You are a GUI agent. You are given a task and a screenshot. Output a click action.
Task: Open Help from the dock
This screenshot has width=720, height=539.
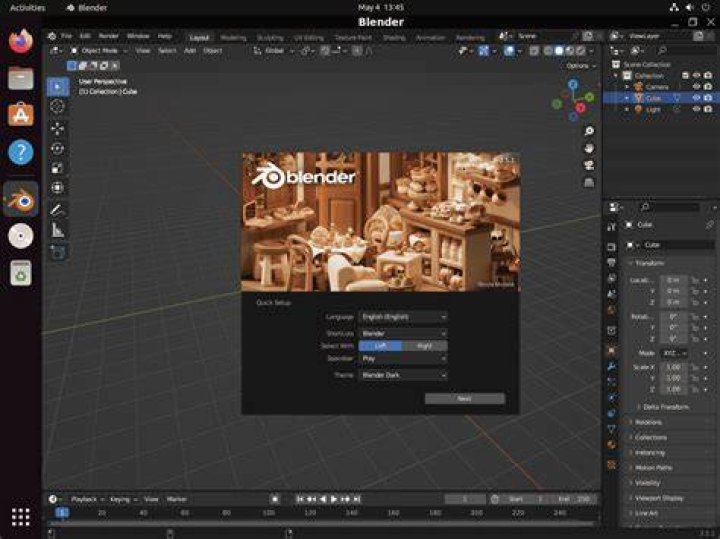pyautogui.click(x=21, y=152)
